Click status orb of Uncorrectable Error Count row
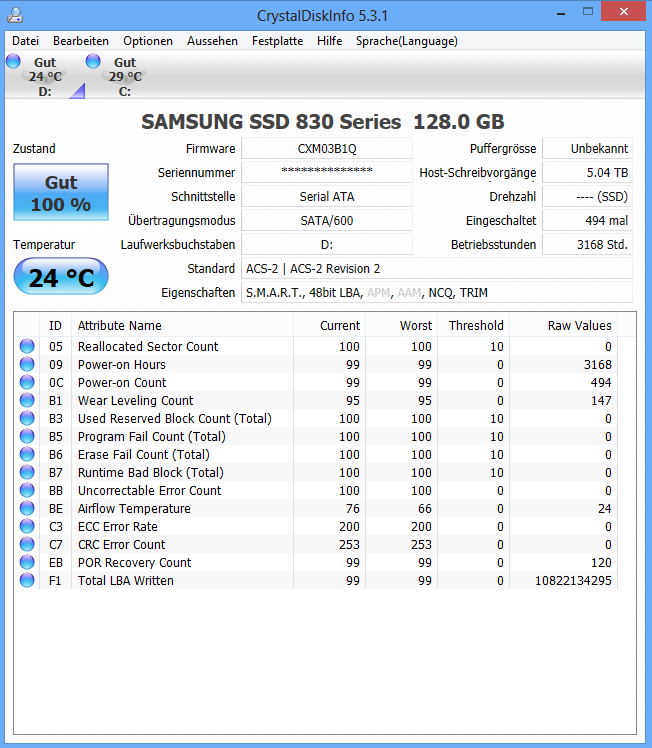Viewport: 652px width, 748px height. coord(27,490)
